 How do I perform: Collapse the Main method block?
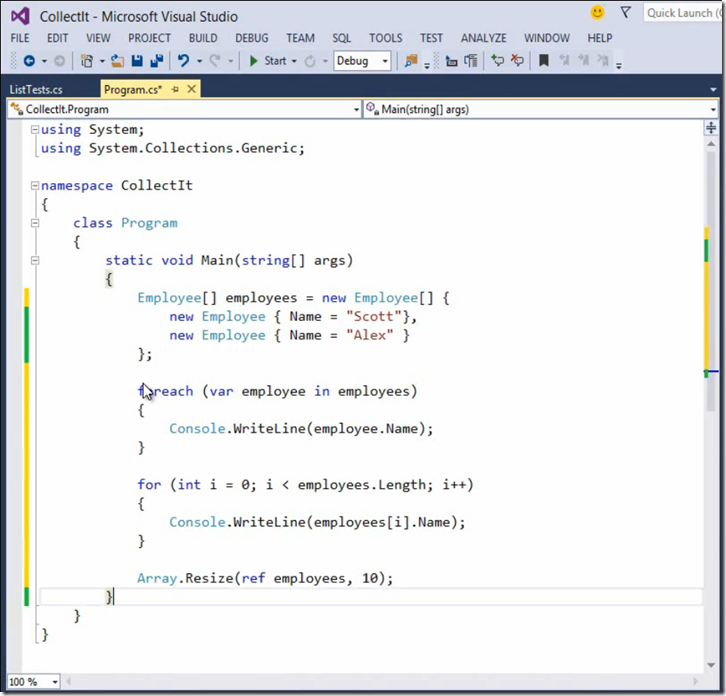[x=35, y=261]
